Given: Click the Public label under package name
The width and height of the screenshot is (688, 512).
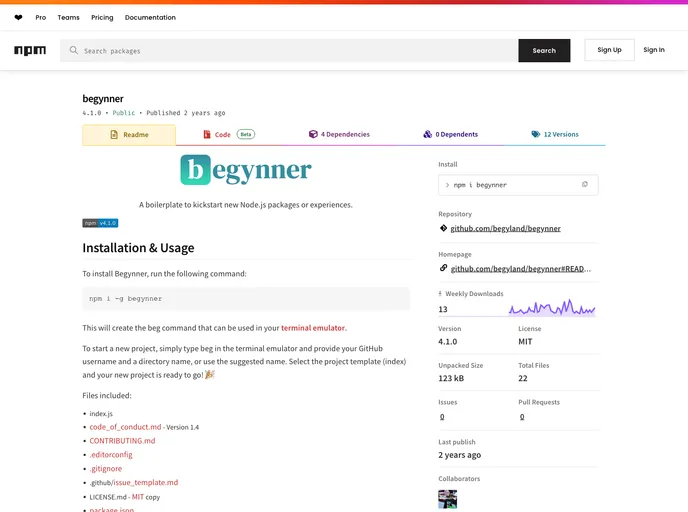Looking at the screenshot, I should pyautogui.click(x=124, y=113).
